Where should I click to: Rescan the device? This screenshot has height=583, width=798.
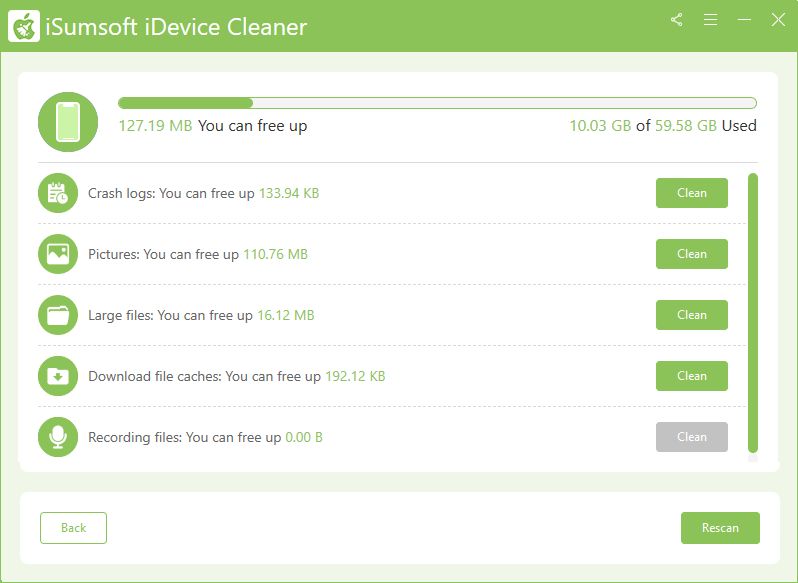tap(720, 528)
